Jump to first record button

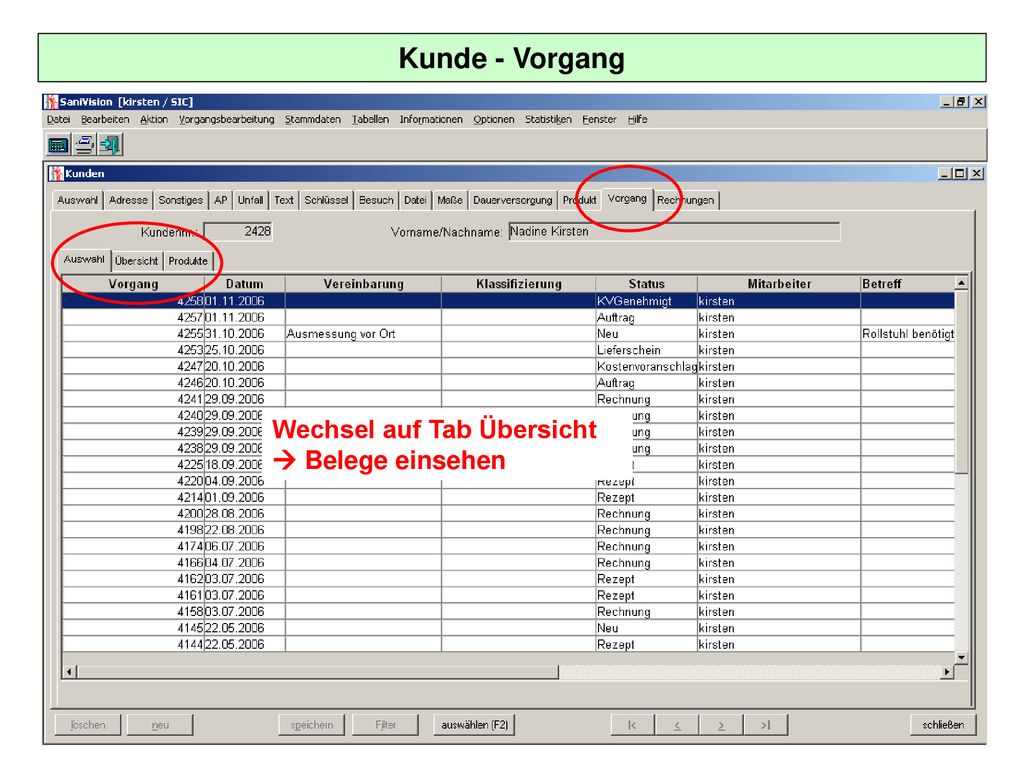[x=632, y=725]
